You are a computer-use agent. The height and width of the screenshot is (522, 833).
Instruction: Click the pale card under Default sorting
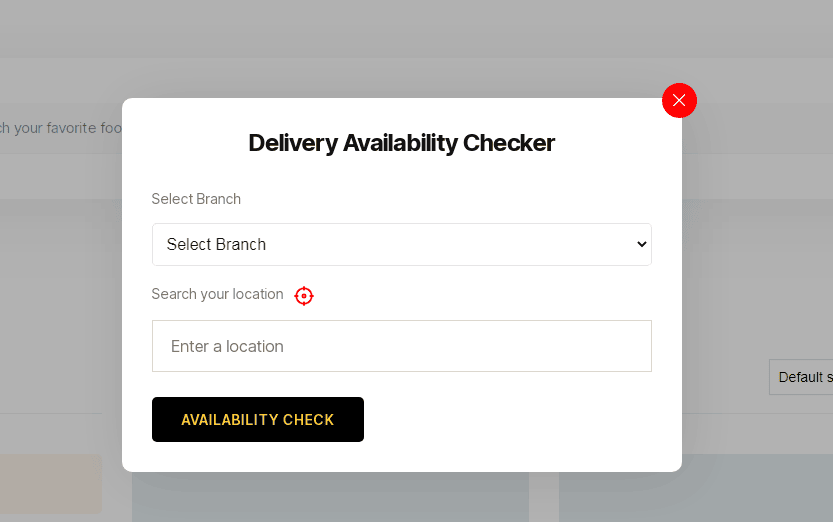click(x=695, y=495)
